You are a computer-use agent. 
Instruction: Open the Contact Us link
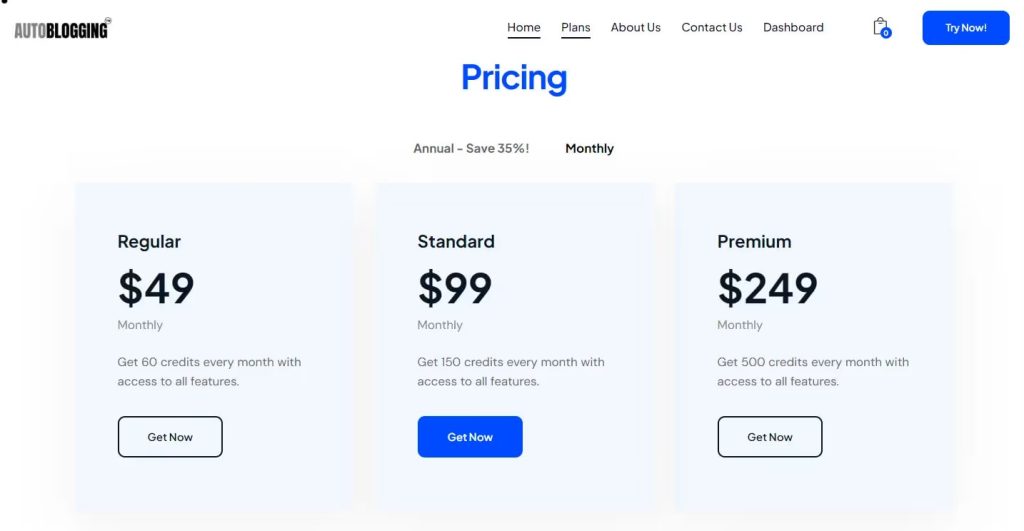(711, 28)
